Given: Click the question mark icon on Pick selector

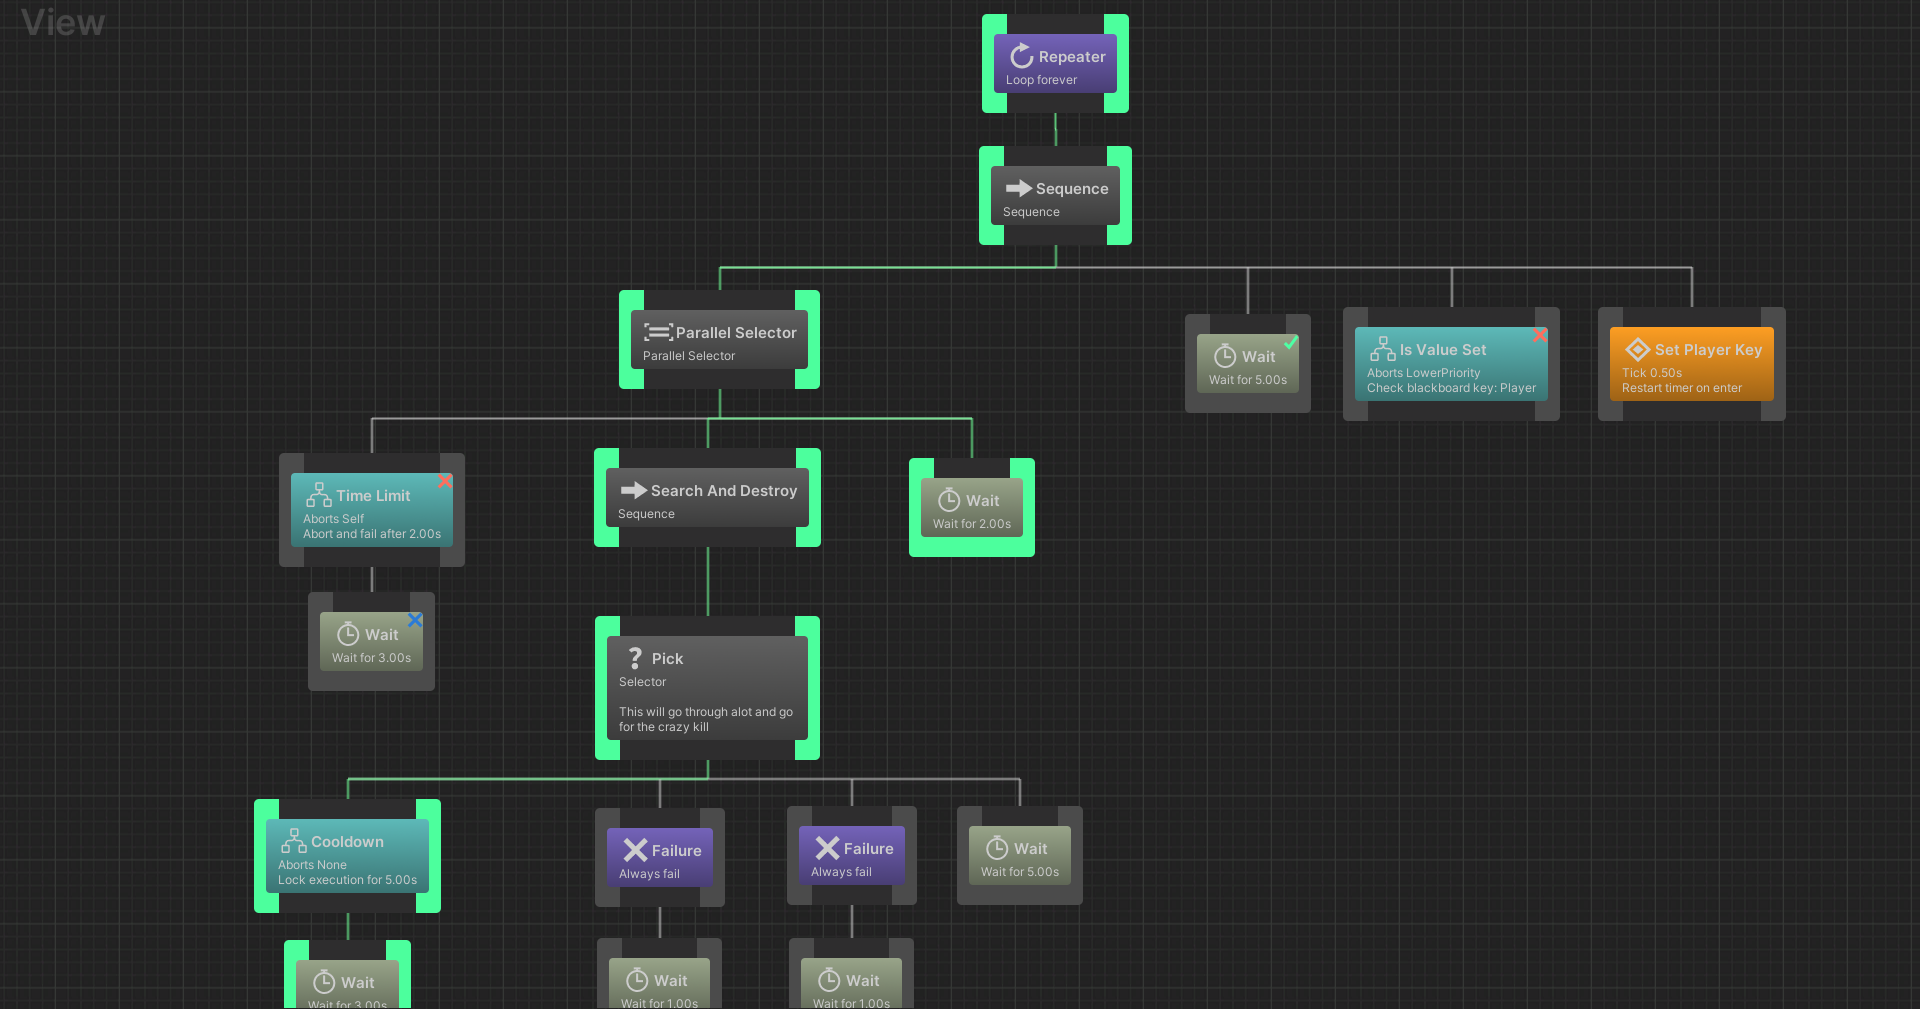Looking at the screenshot, I should 637,658.
